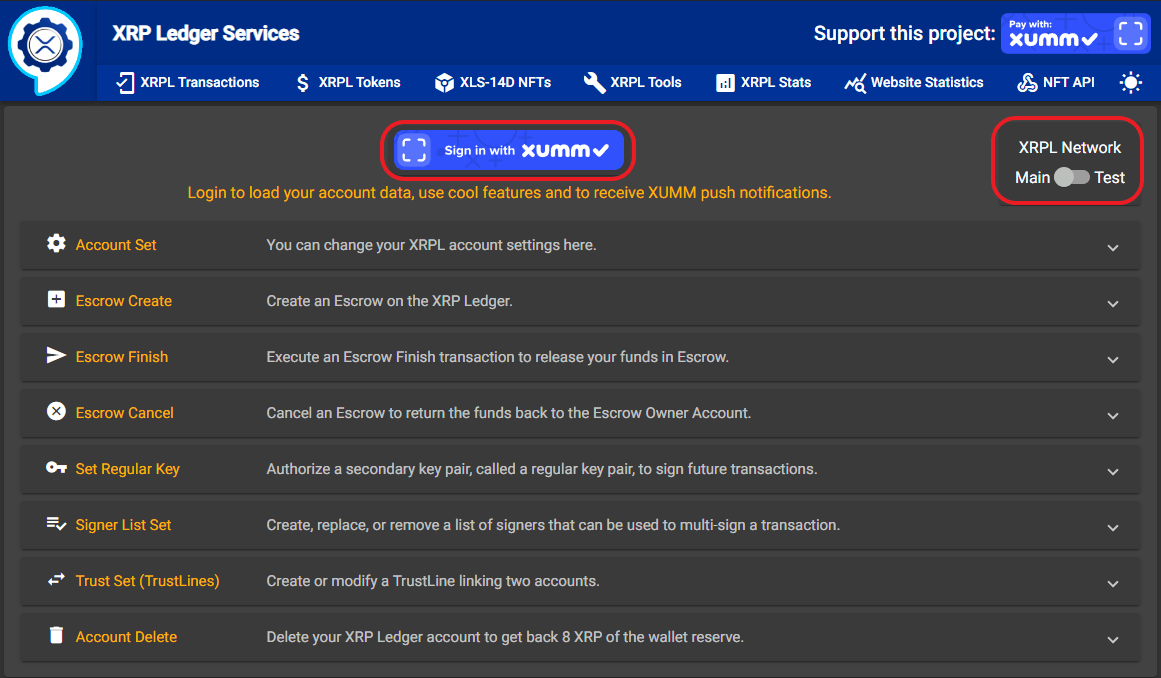Click the swap arrows icon beside Trust Set
The image size is (1161, 678).
click(56, 580)
